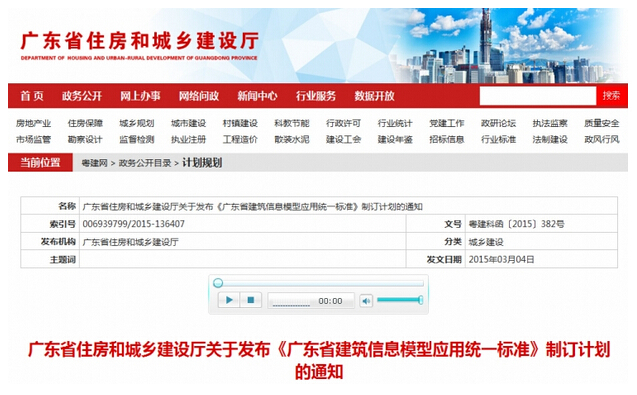Go to 勘察设计 section

[x=85, y=139]
